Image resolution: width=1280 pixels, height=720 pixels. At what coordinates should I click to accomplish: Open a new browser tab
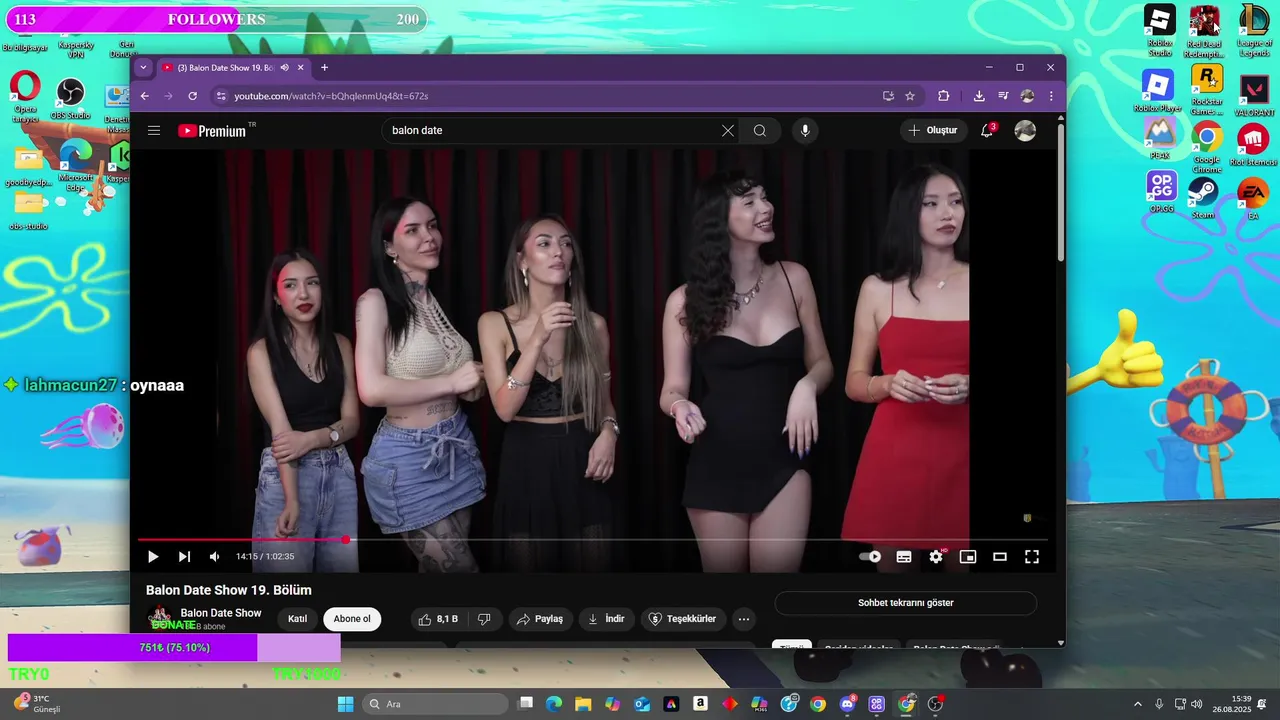pos(324,67)
